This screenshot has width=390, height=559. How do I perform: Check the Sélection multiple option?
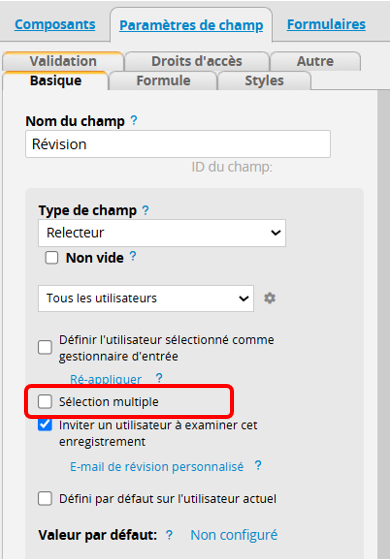tap(45, 401)
